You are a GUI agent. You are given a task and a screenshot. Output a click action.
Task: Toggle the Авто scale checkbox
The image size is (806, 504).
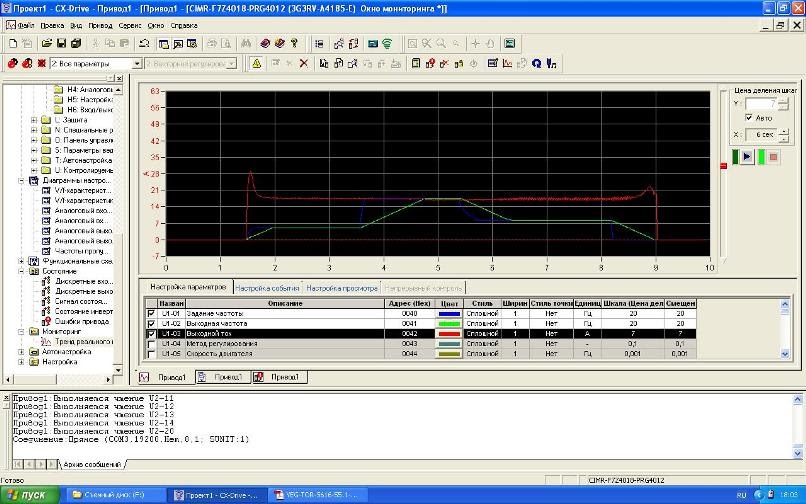click(749, 118)
